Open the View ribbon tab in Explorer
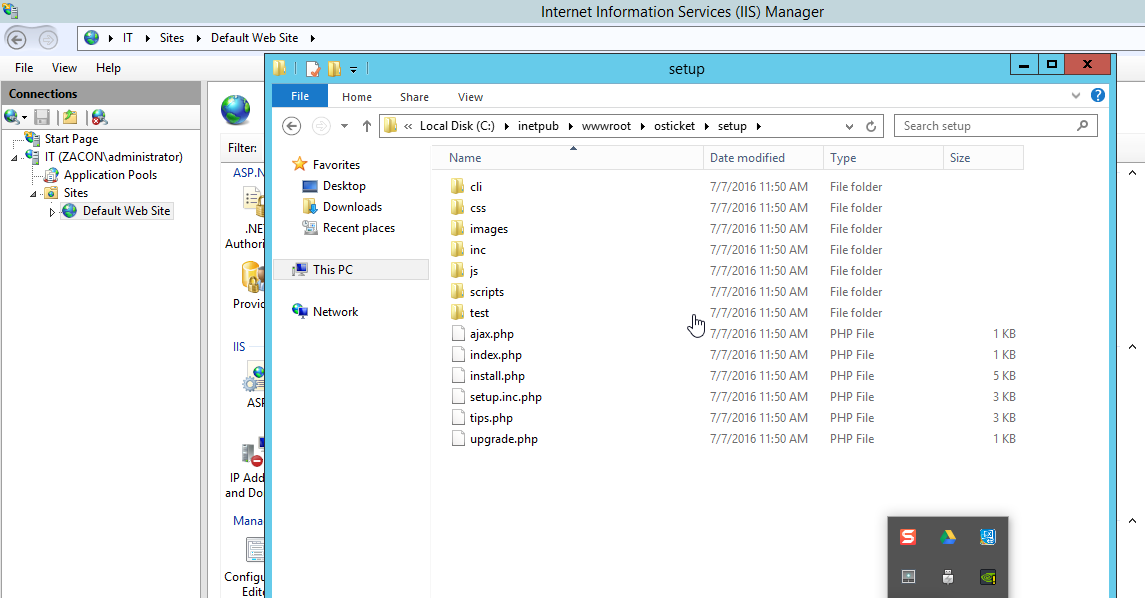This screenshot has height=598, width=1145. pyautogui.click(x=470, y=97)
